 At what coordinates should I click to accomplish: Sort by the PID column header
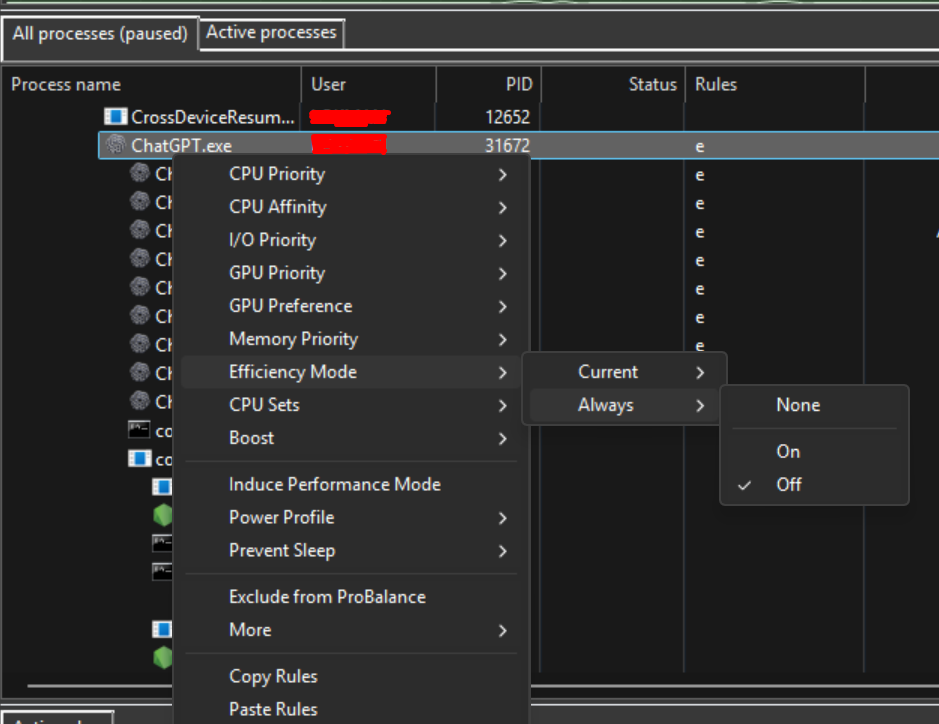tap(489, 84)
